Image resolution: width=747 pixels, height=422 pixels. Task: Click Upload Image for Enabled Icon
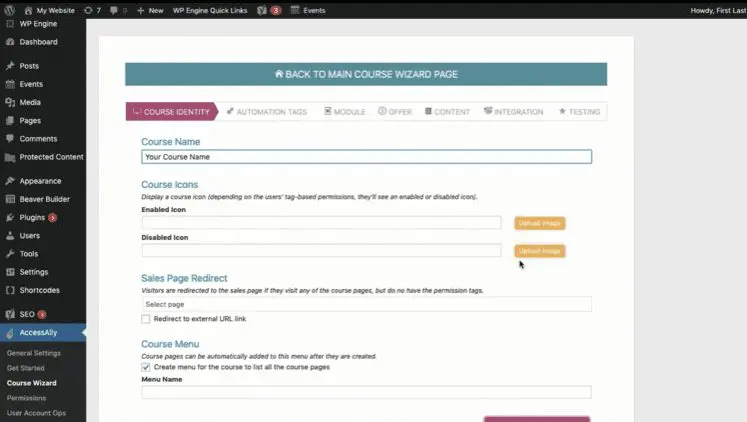[540, 223]
